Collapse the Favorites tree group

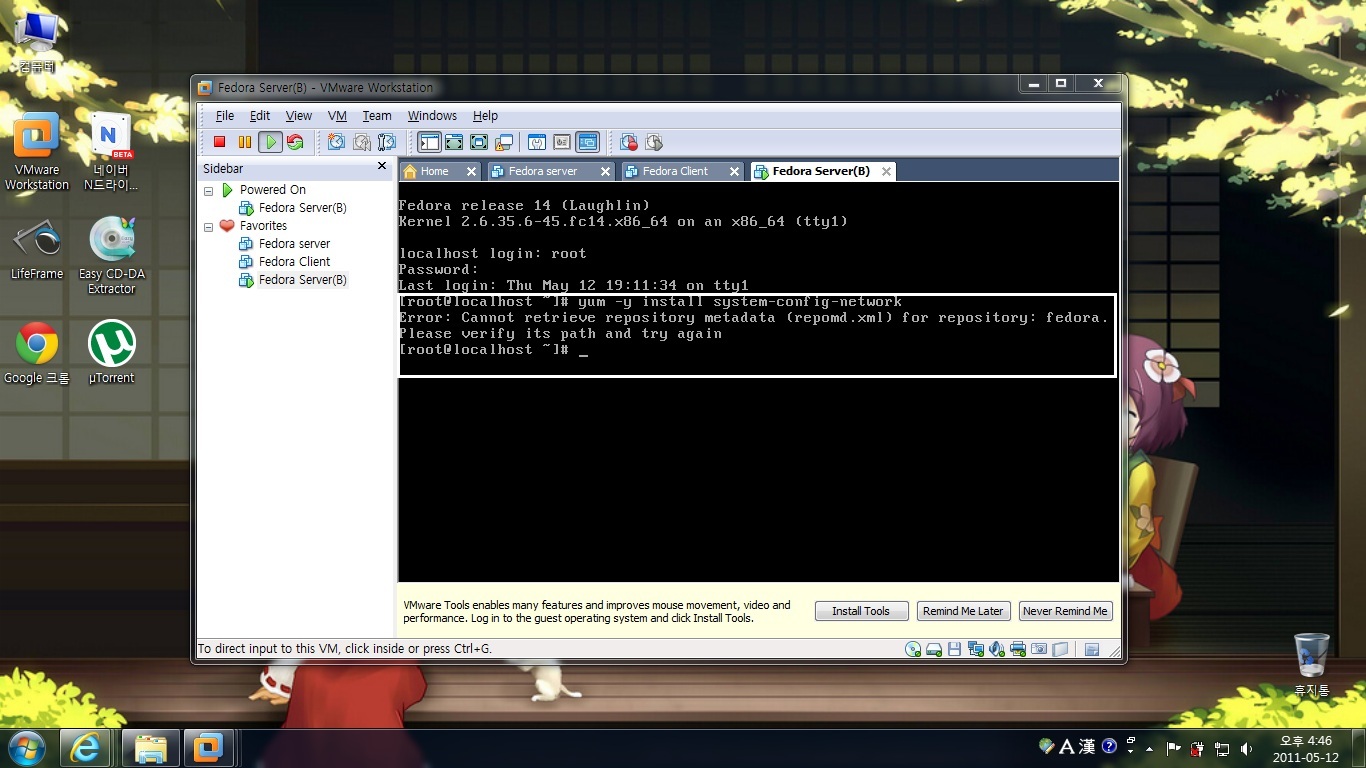pos(208,227)
